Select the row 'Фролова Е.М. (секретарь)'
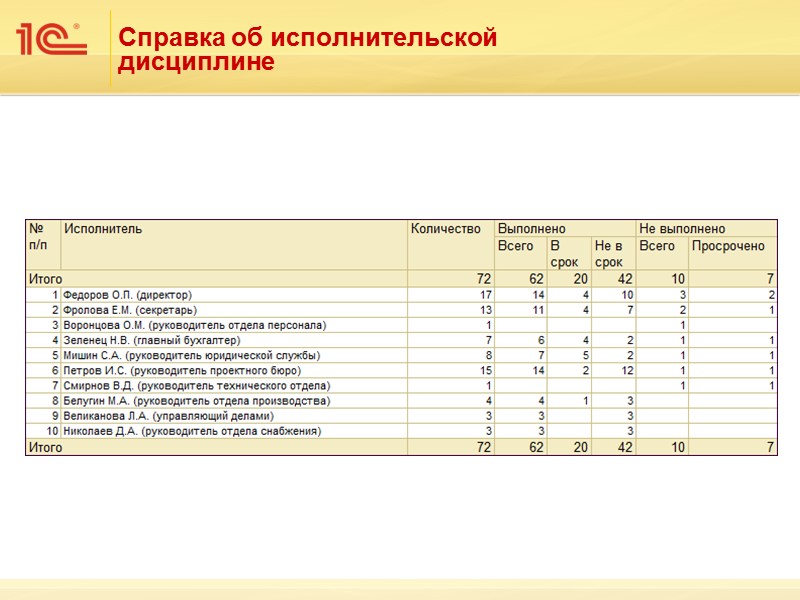Viewport: 800px width, 600px height. click(x=401, y=310)
